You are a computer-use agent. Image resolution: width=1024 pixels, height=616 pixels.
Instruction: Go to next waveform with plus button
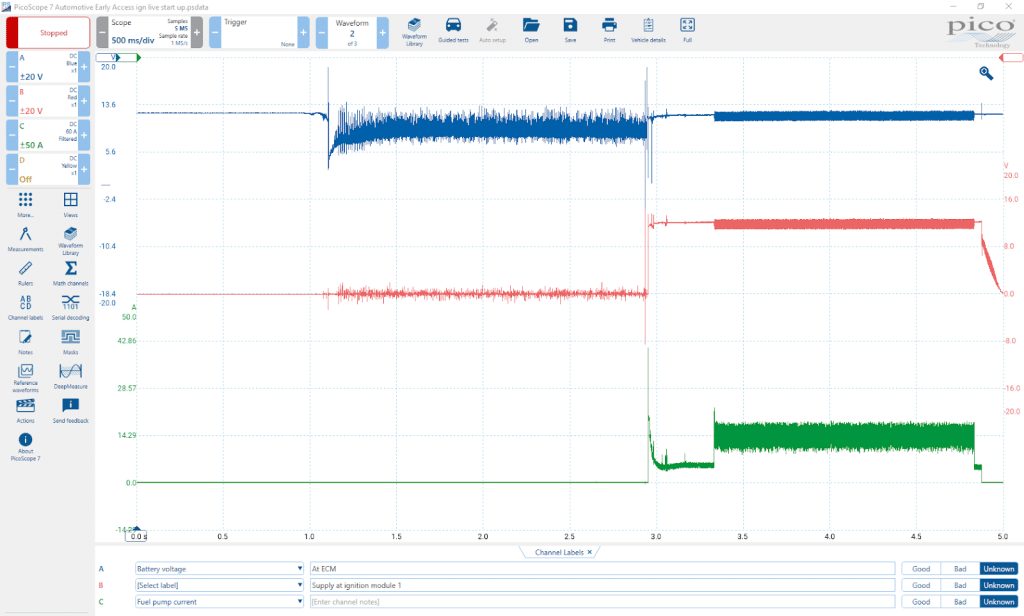point(383,32)
